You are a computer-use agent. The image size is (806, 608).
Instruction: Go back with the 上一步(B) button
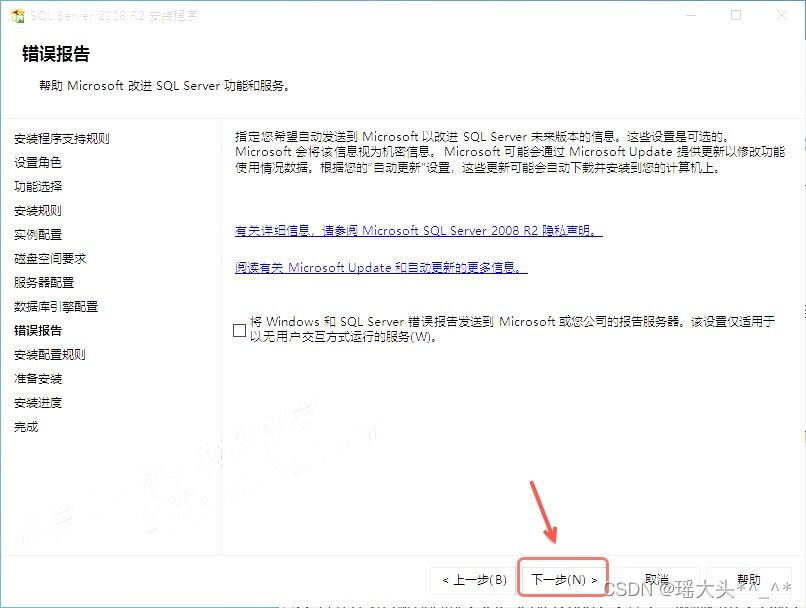[x=473, y=580]
